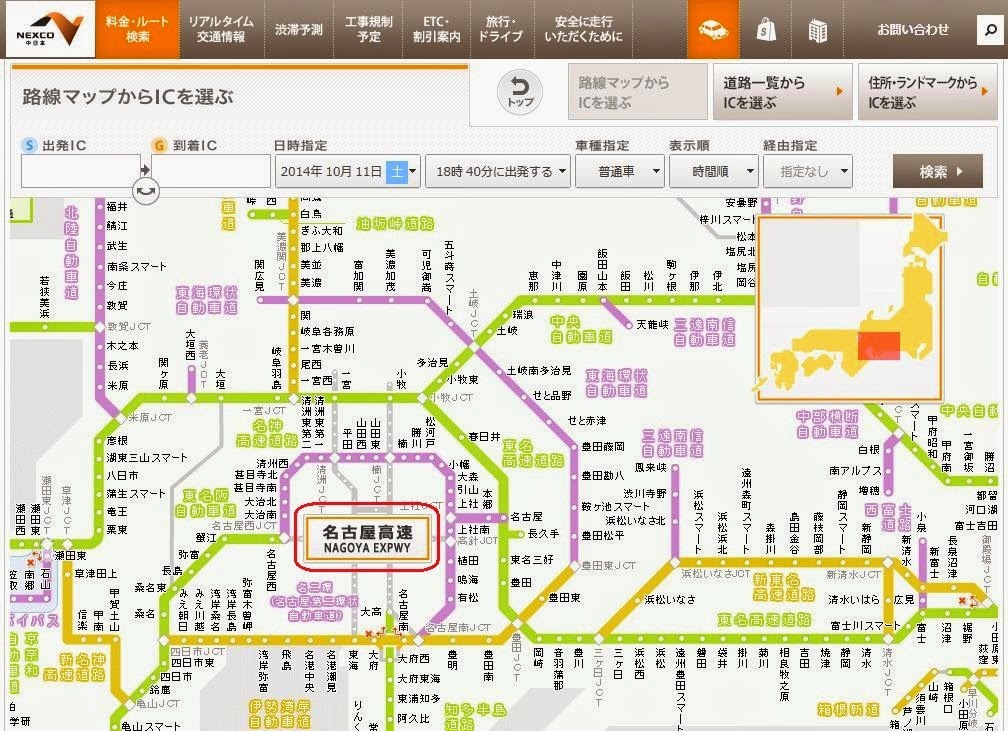
Task: Select 南条スマート IC on the map
Action: 136,266
